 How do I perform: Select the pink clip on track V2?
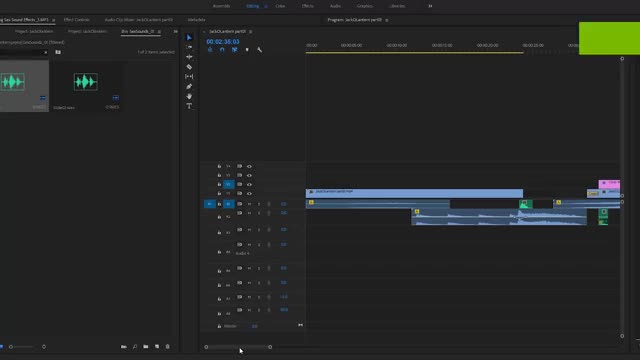pyautogui.click(x=609, y=184)
